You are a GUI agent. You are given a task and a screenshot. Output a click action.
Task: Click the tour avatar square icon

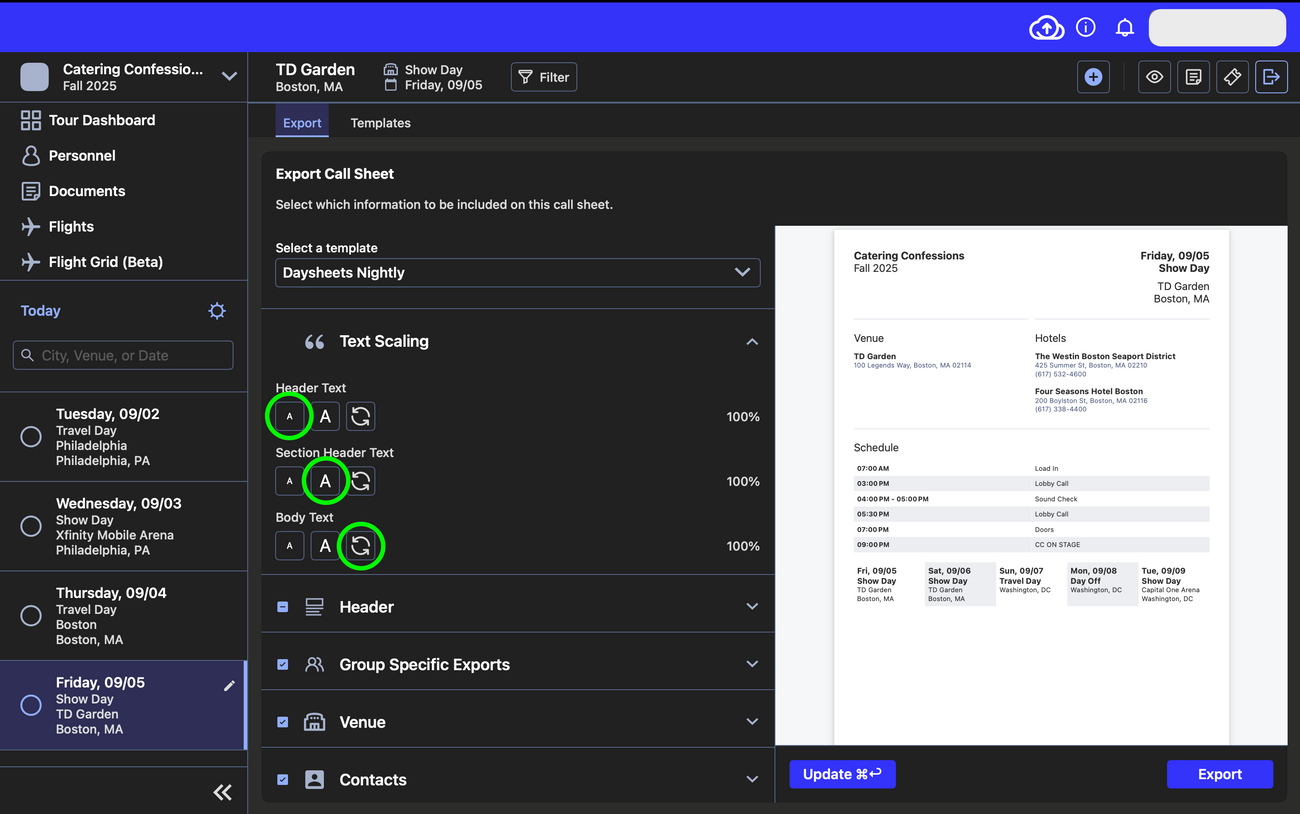click(35, 77)
